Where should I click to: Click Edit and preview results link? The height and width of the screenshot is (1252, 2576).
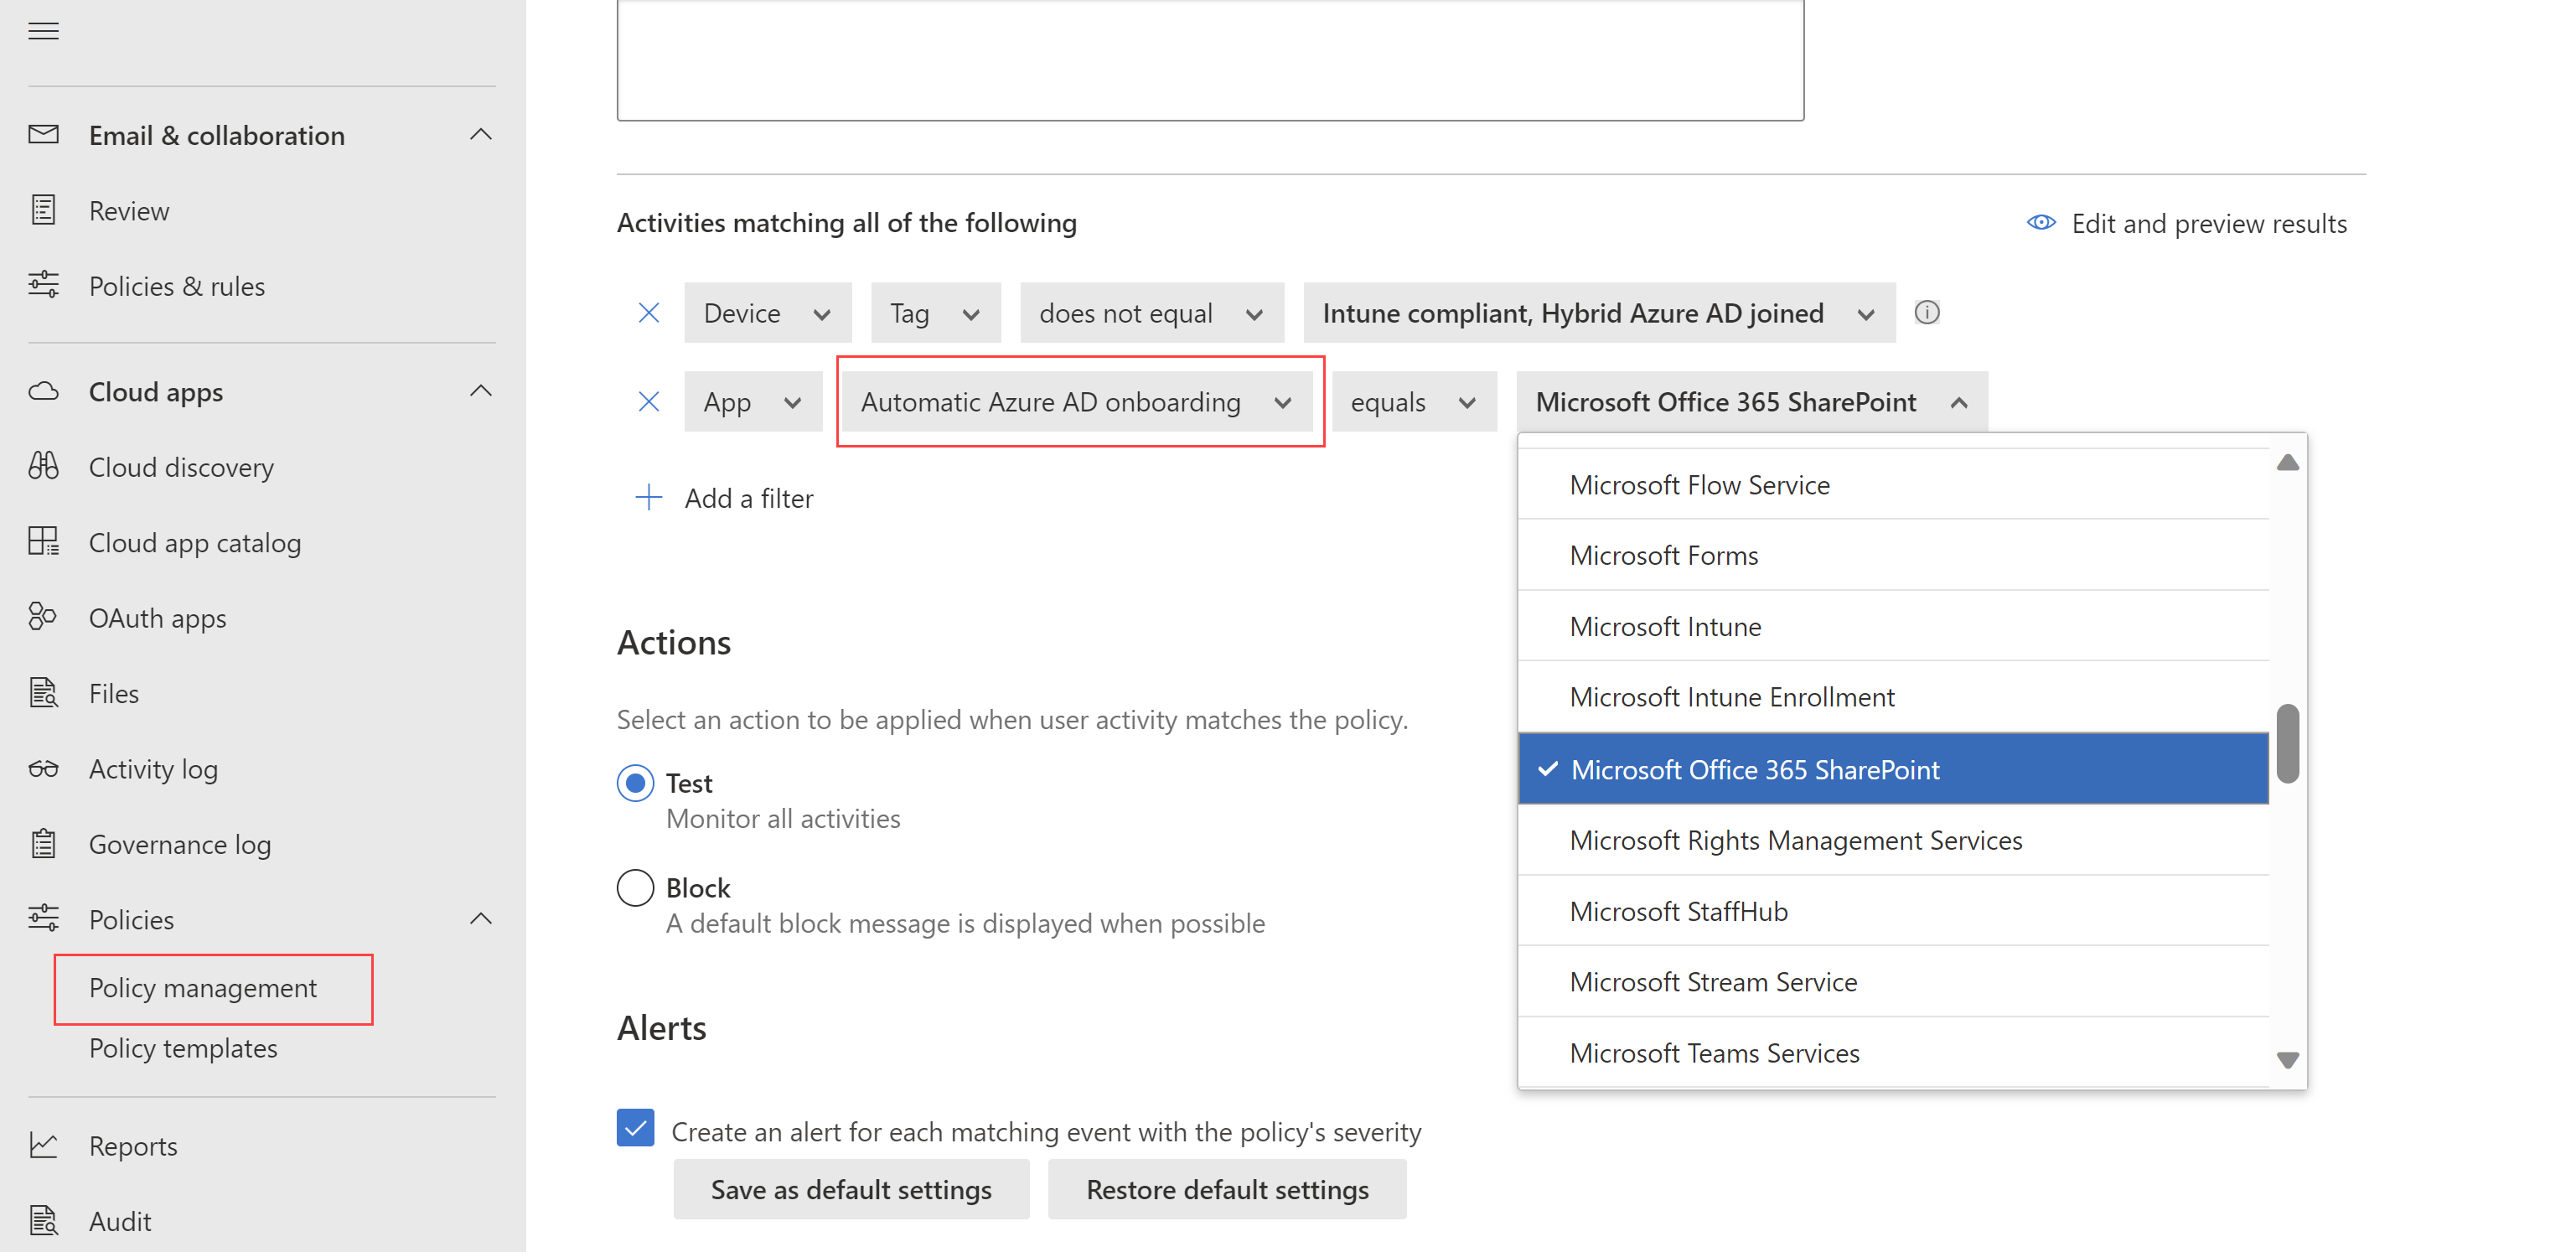2201,222
